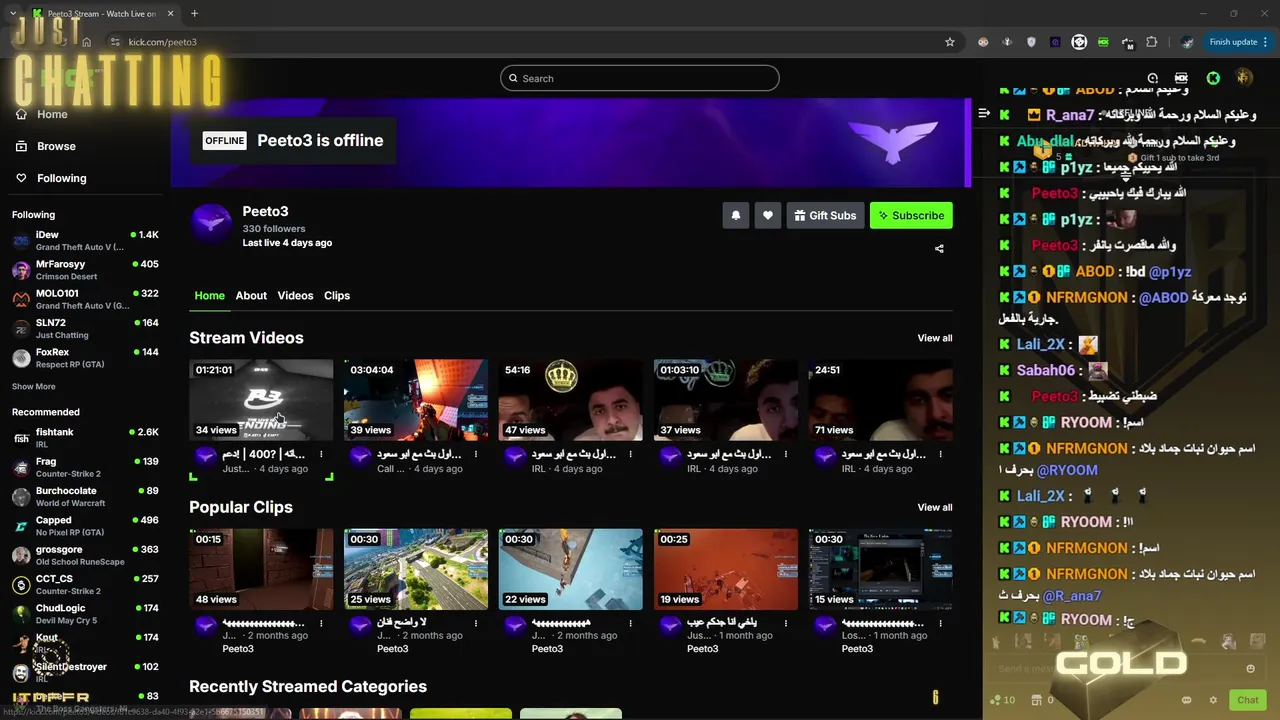Open the 01:21:01 stream video thumbnail
Image resolution: width=1280 pixels, height=720 pixels.
(261, 400)
